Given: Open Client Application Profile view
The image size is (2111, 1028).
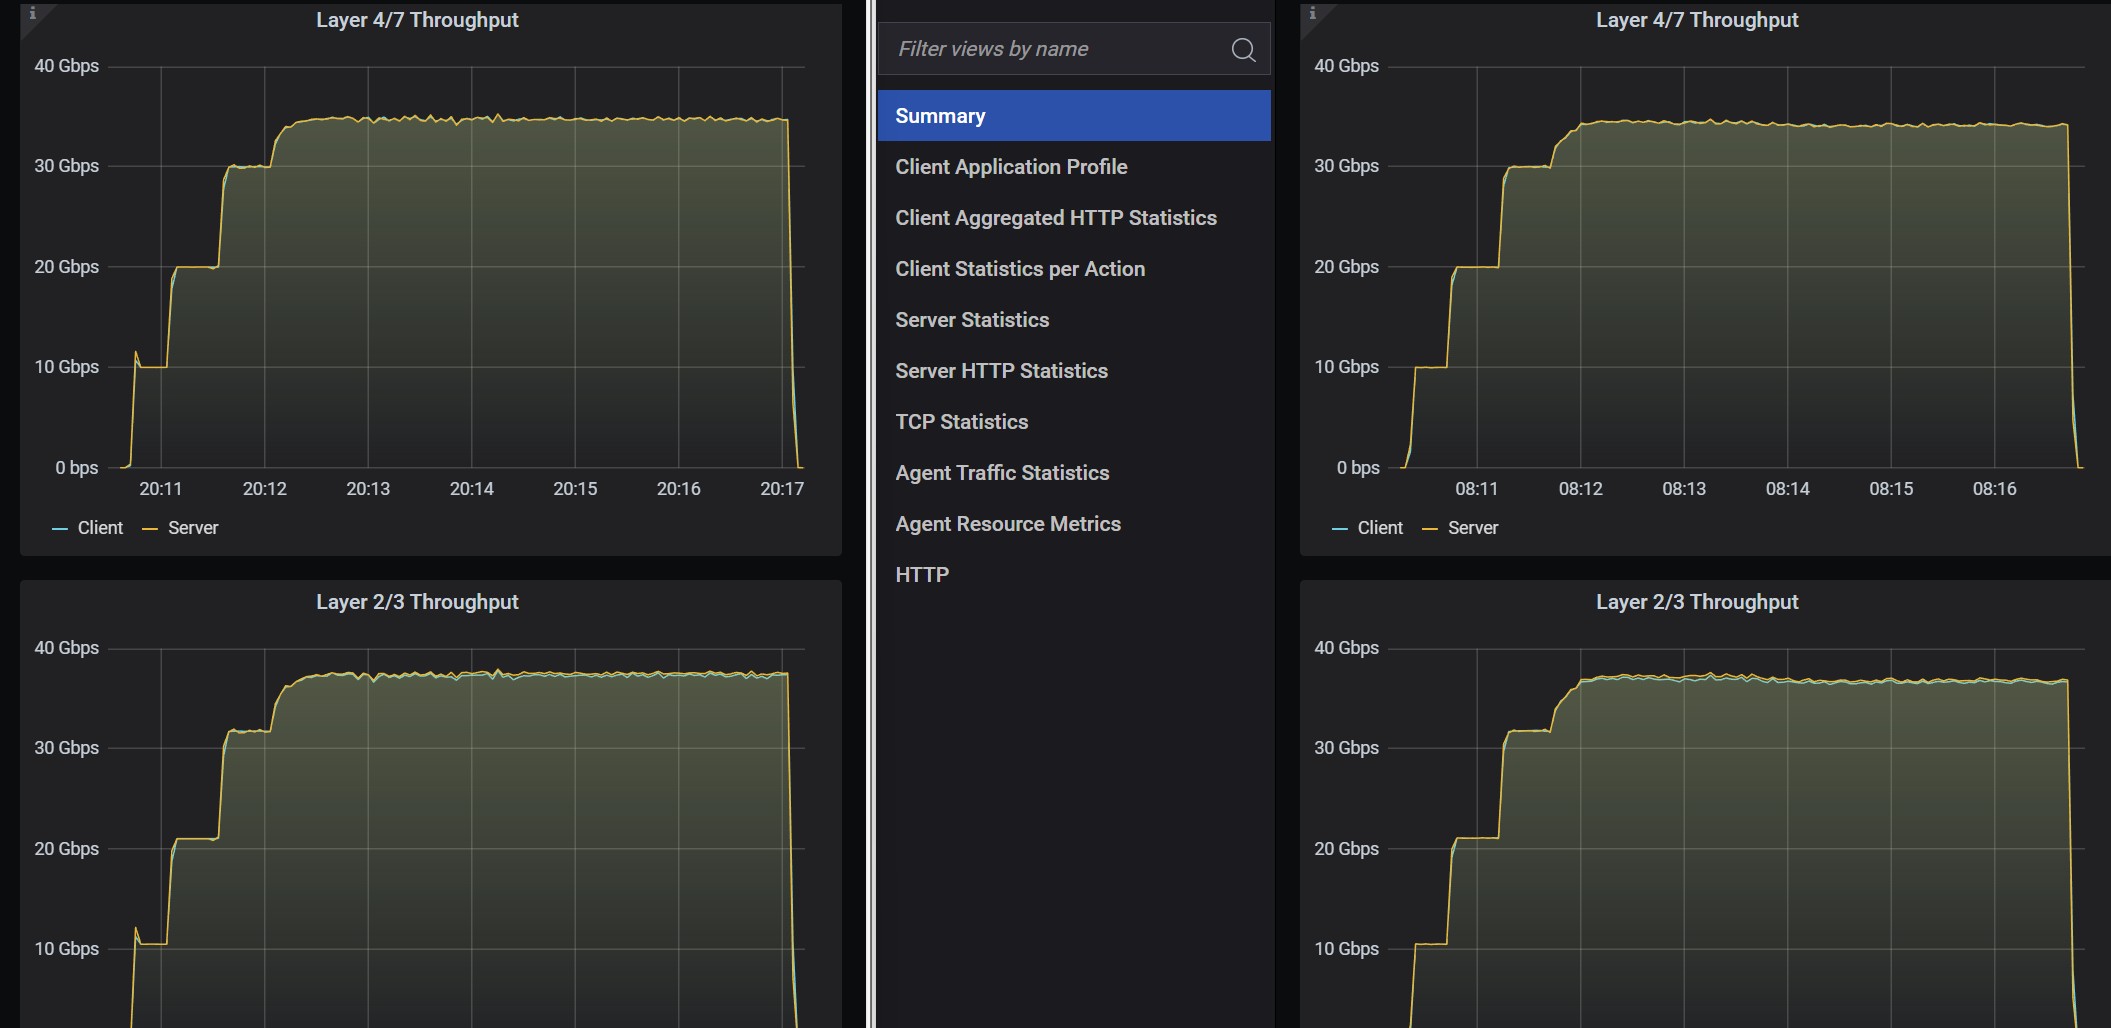Looking at the screenshot, I should click(x=1011, y=167).
